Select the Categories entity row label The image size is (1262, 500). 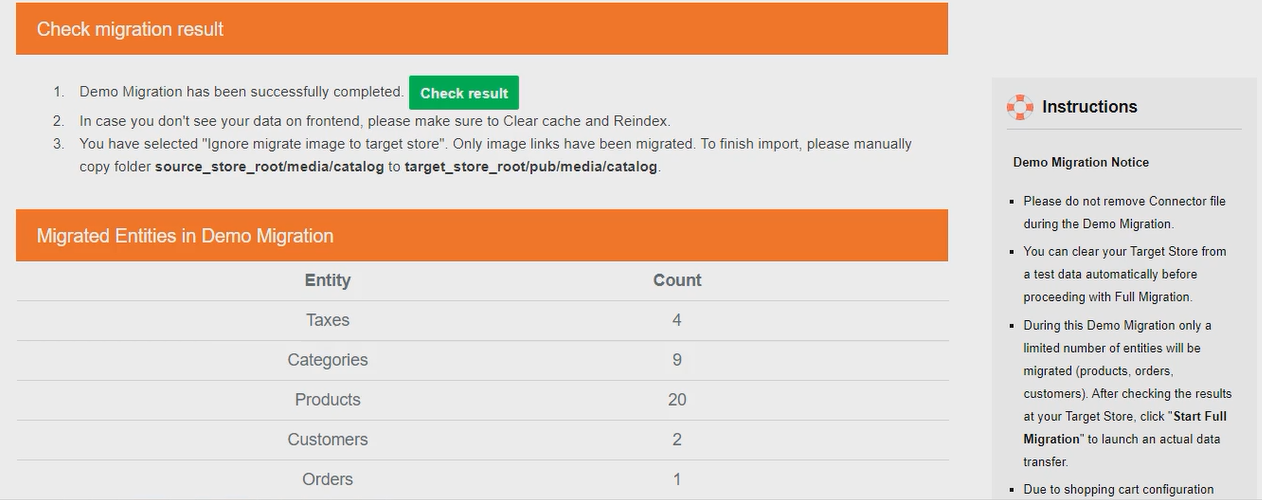[x=328, y=360]
